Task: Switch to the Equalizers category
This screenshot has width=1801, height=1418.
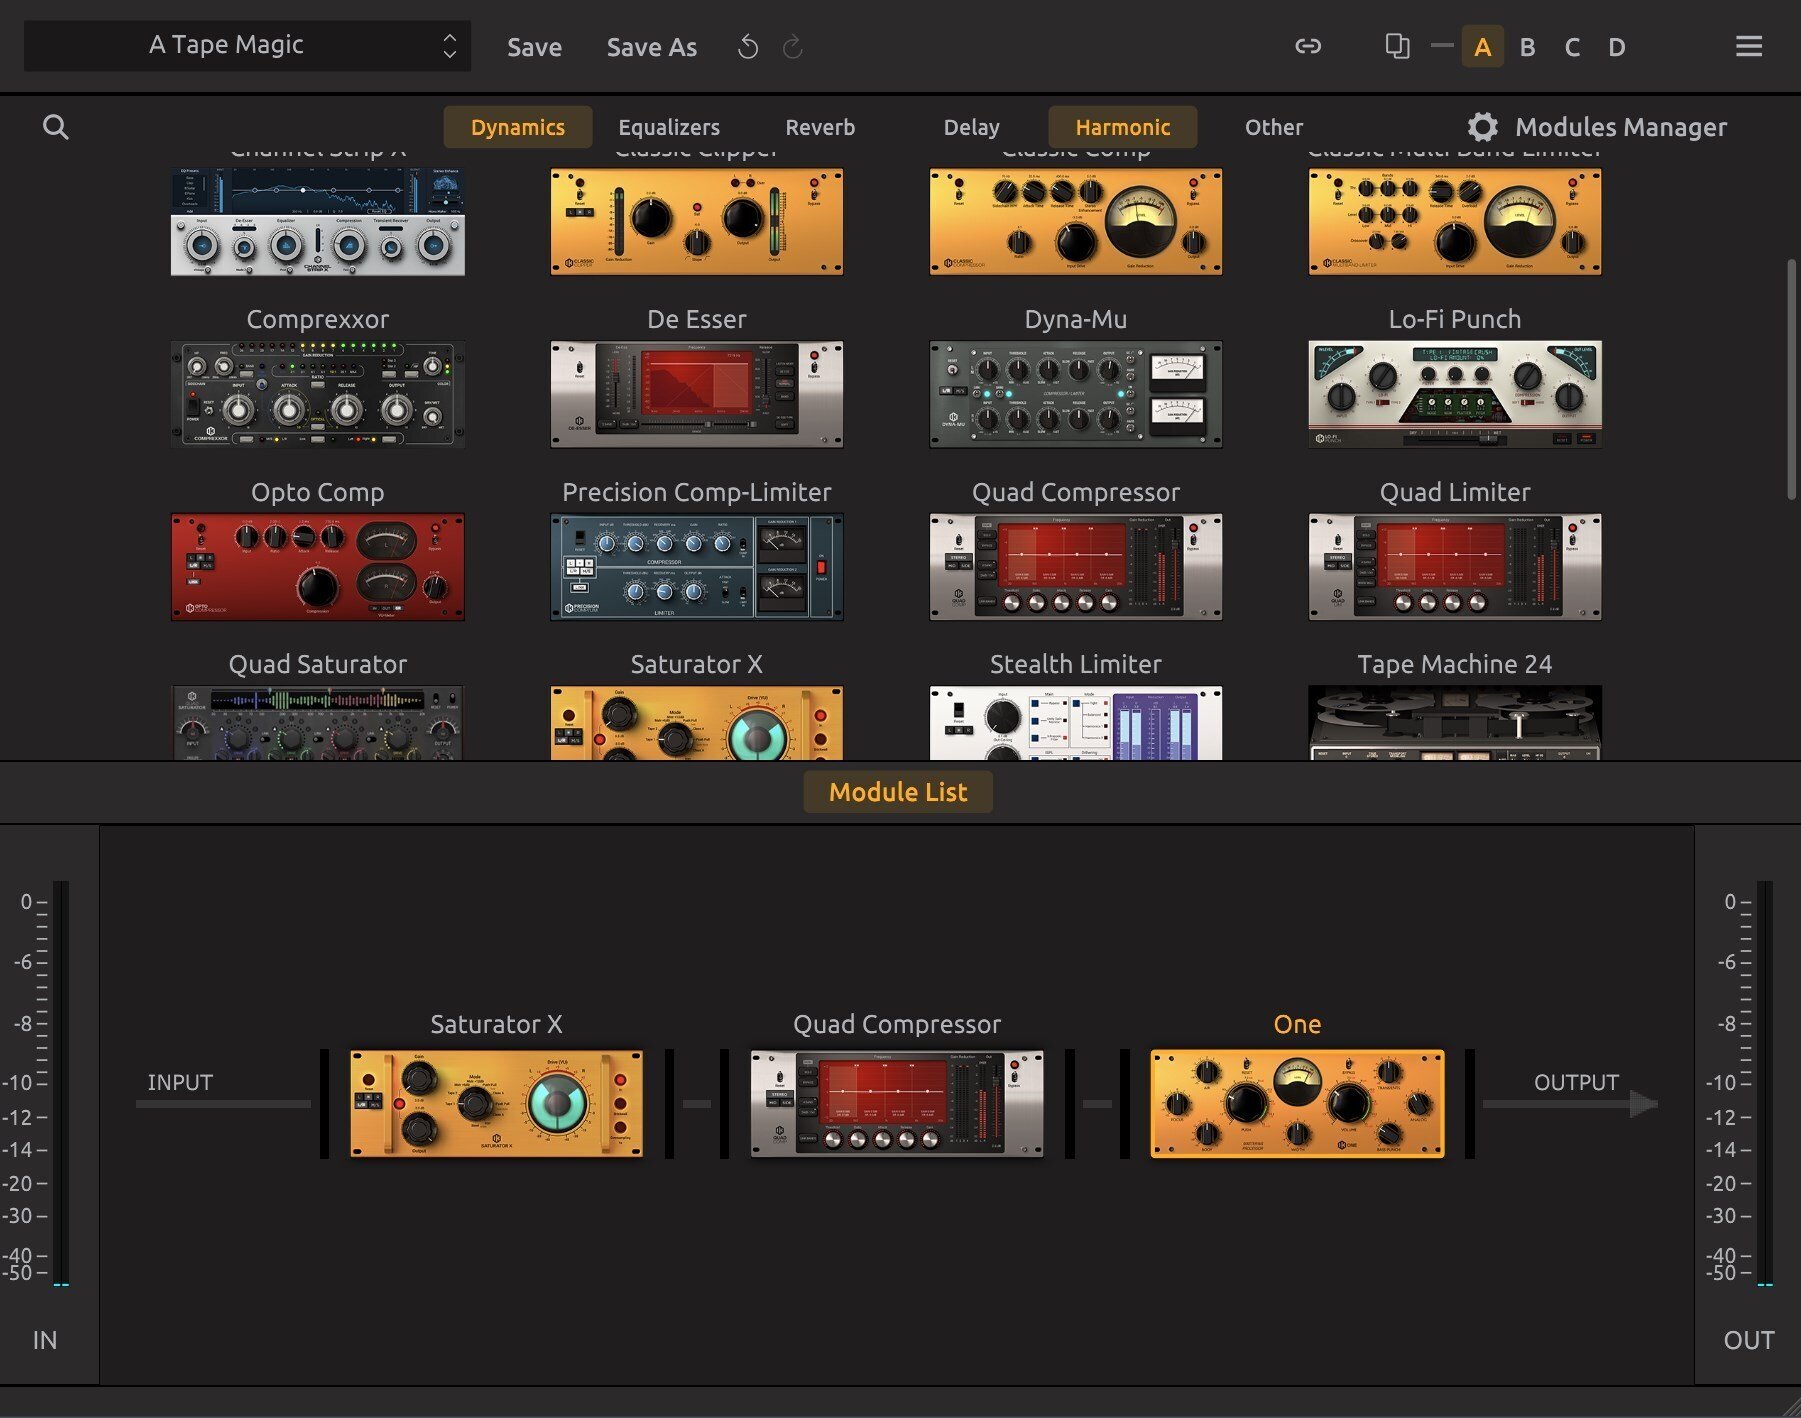Action: (x=669, y=127)
